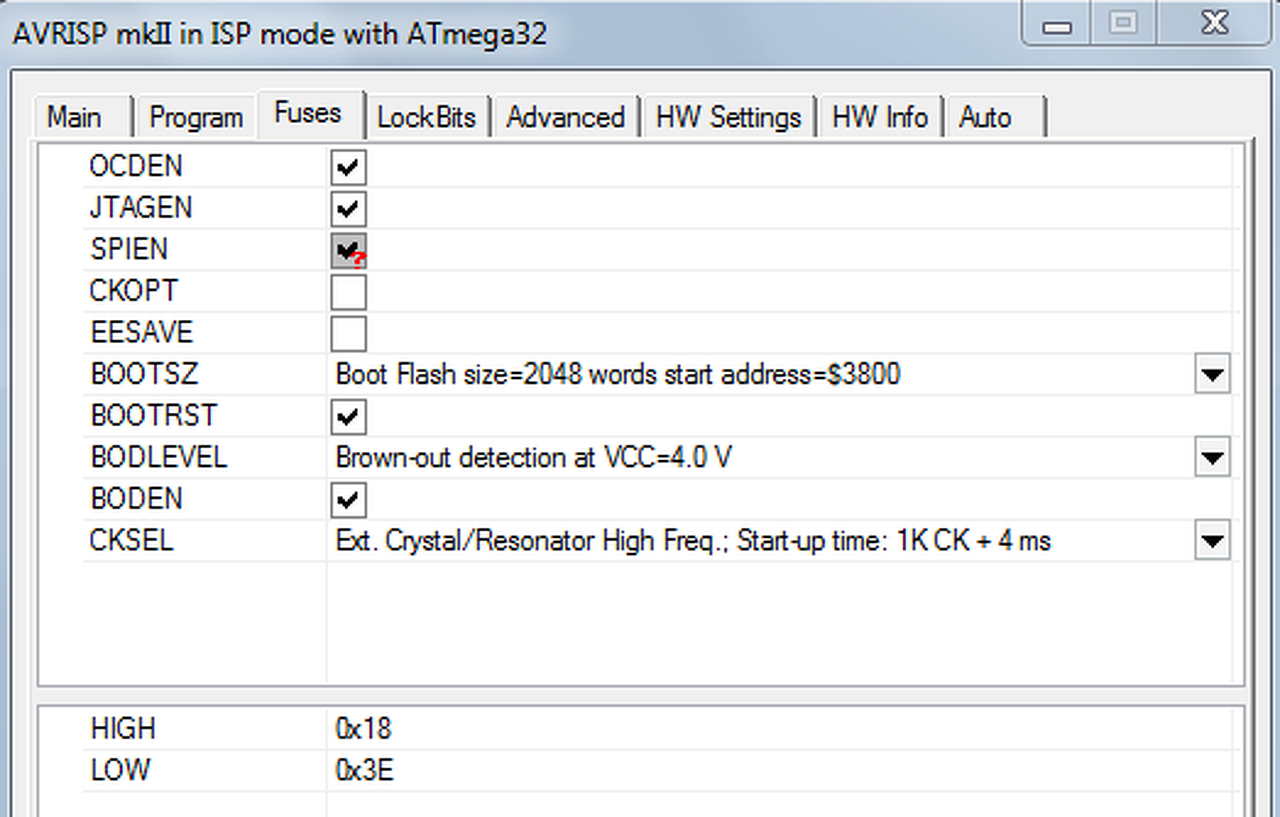Open the Advanced tab
This screenshot has height=817, width=1280.
[x=566, y=117]
